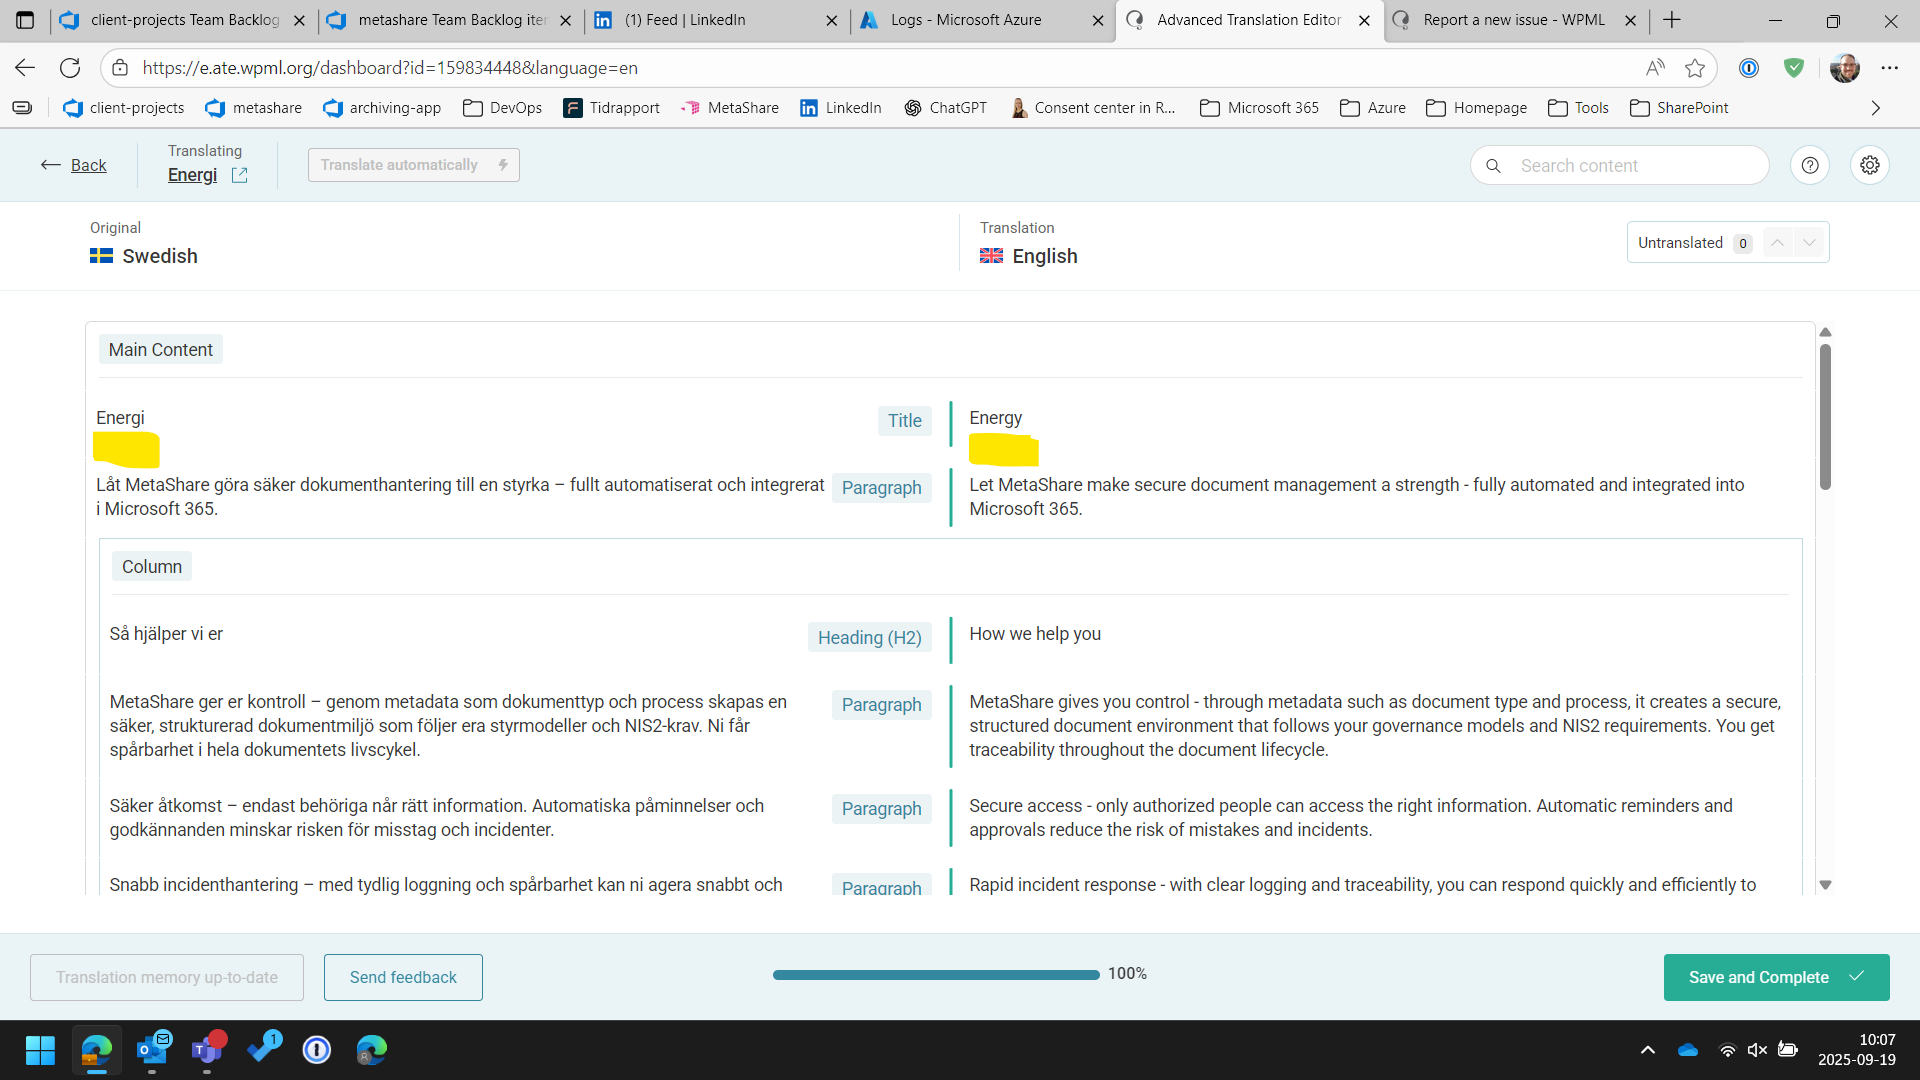The height and width of the screenshot is (1080, 1920).
Task: Open the ChatGPT bookmark
Action: pos(945,108)
